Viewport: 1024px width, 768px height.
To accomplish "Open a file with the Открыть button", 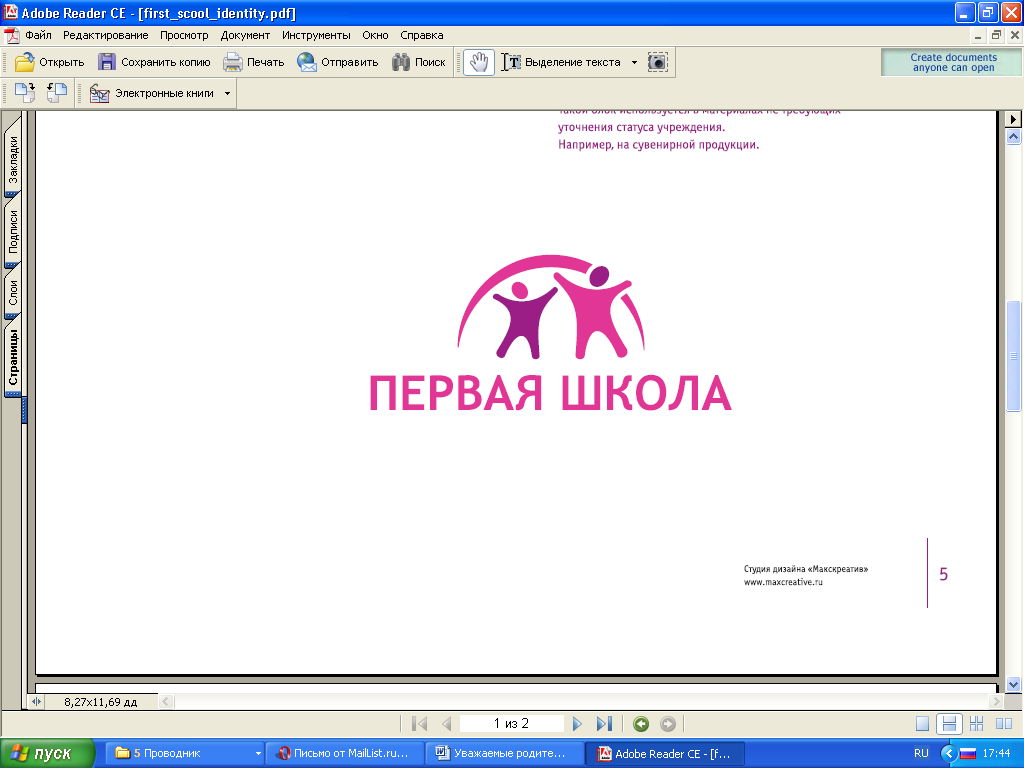I will tap(50, 62).
